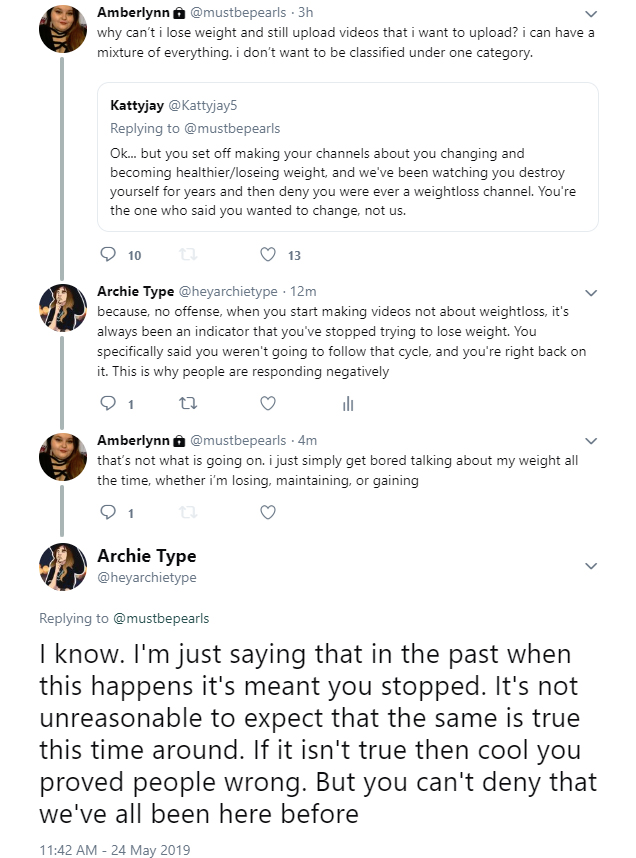Like Amberlynn's 4m reply tweet
636x858 pixels.
click(x=268, y=512)
